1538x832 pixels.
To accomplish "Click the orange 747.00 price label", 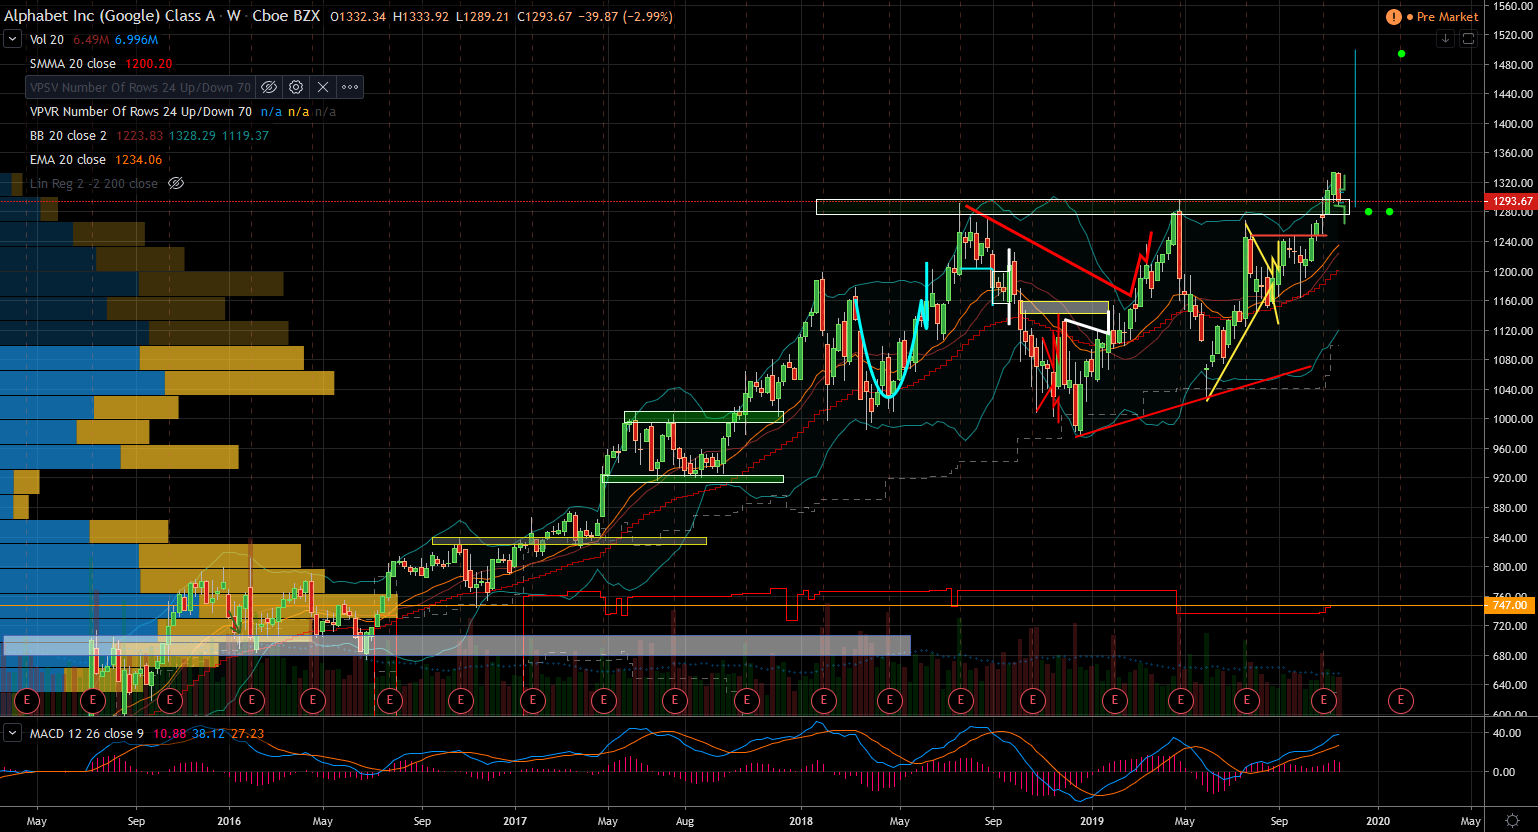I will (1510, 605).
